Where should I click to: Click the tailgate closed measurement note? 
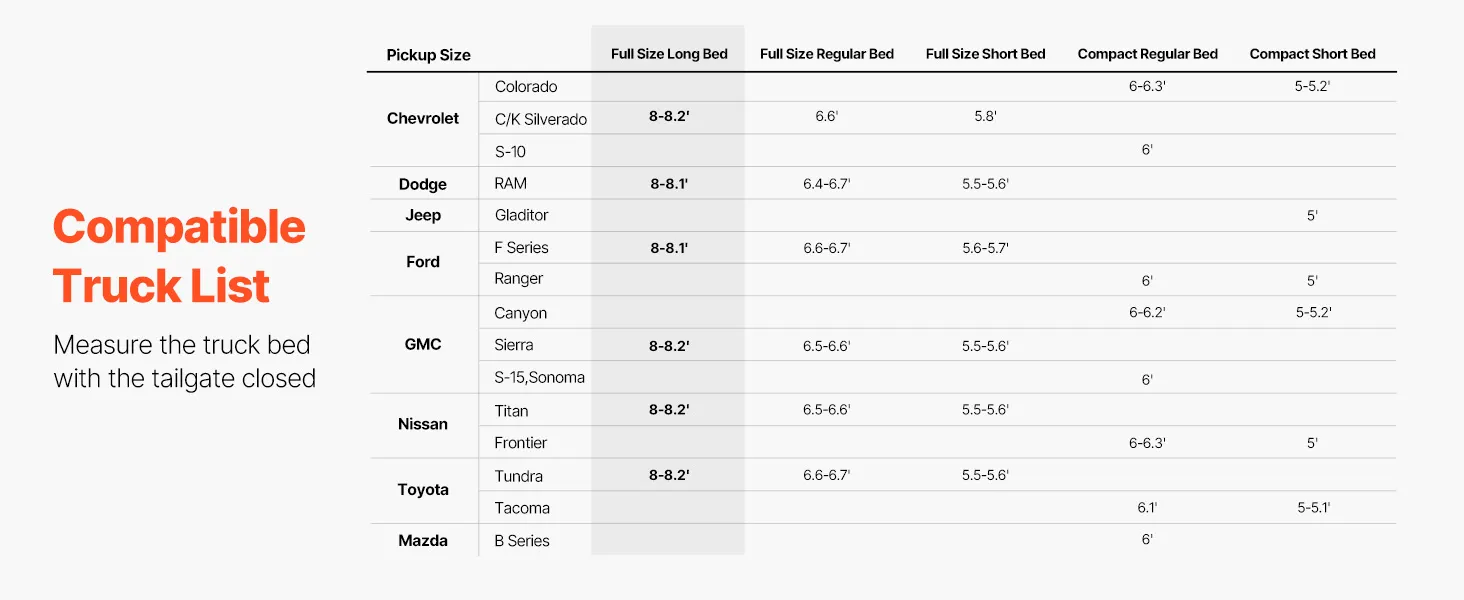184,362
